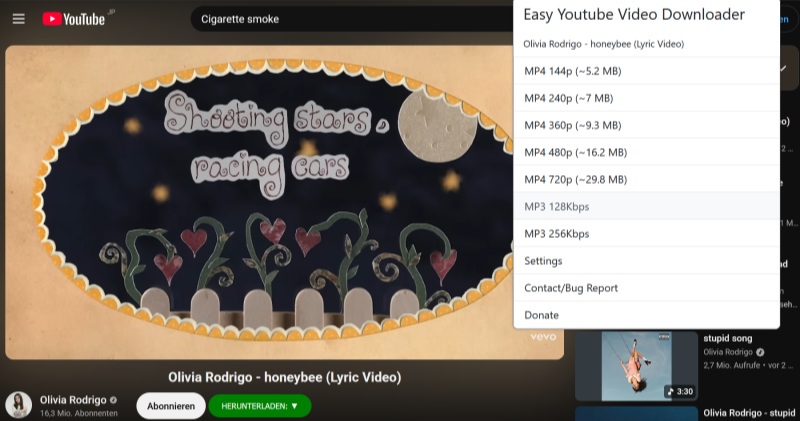This screenshot has width=800, height=421.
Task: Download MP4 720p (~29.8 MB)
Action: [x=646, y=179]
